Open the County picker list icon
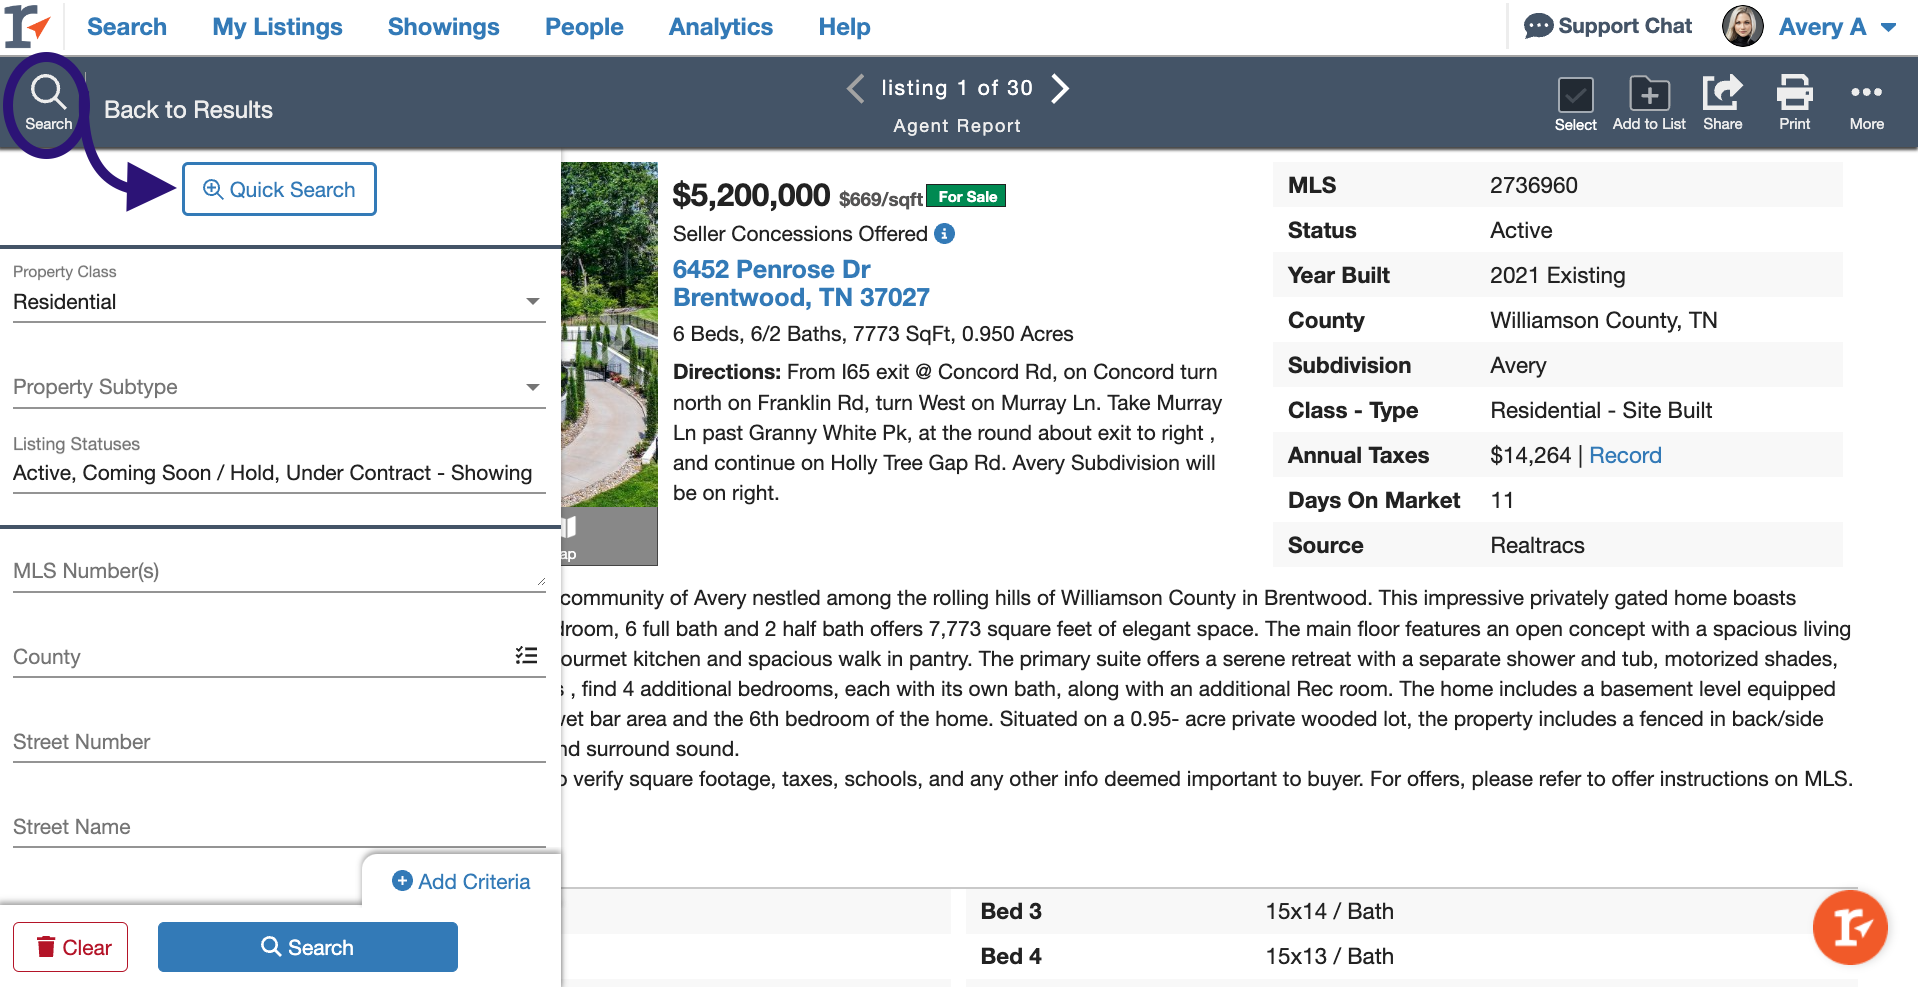 (526, 656)
